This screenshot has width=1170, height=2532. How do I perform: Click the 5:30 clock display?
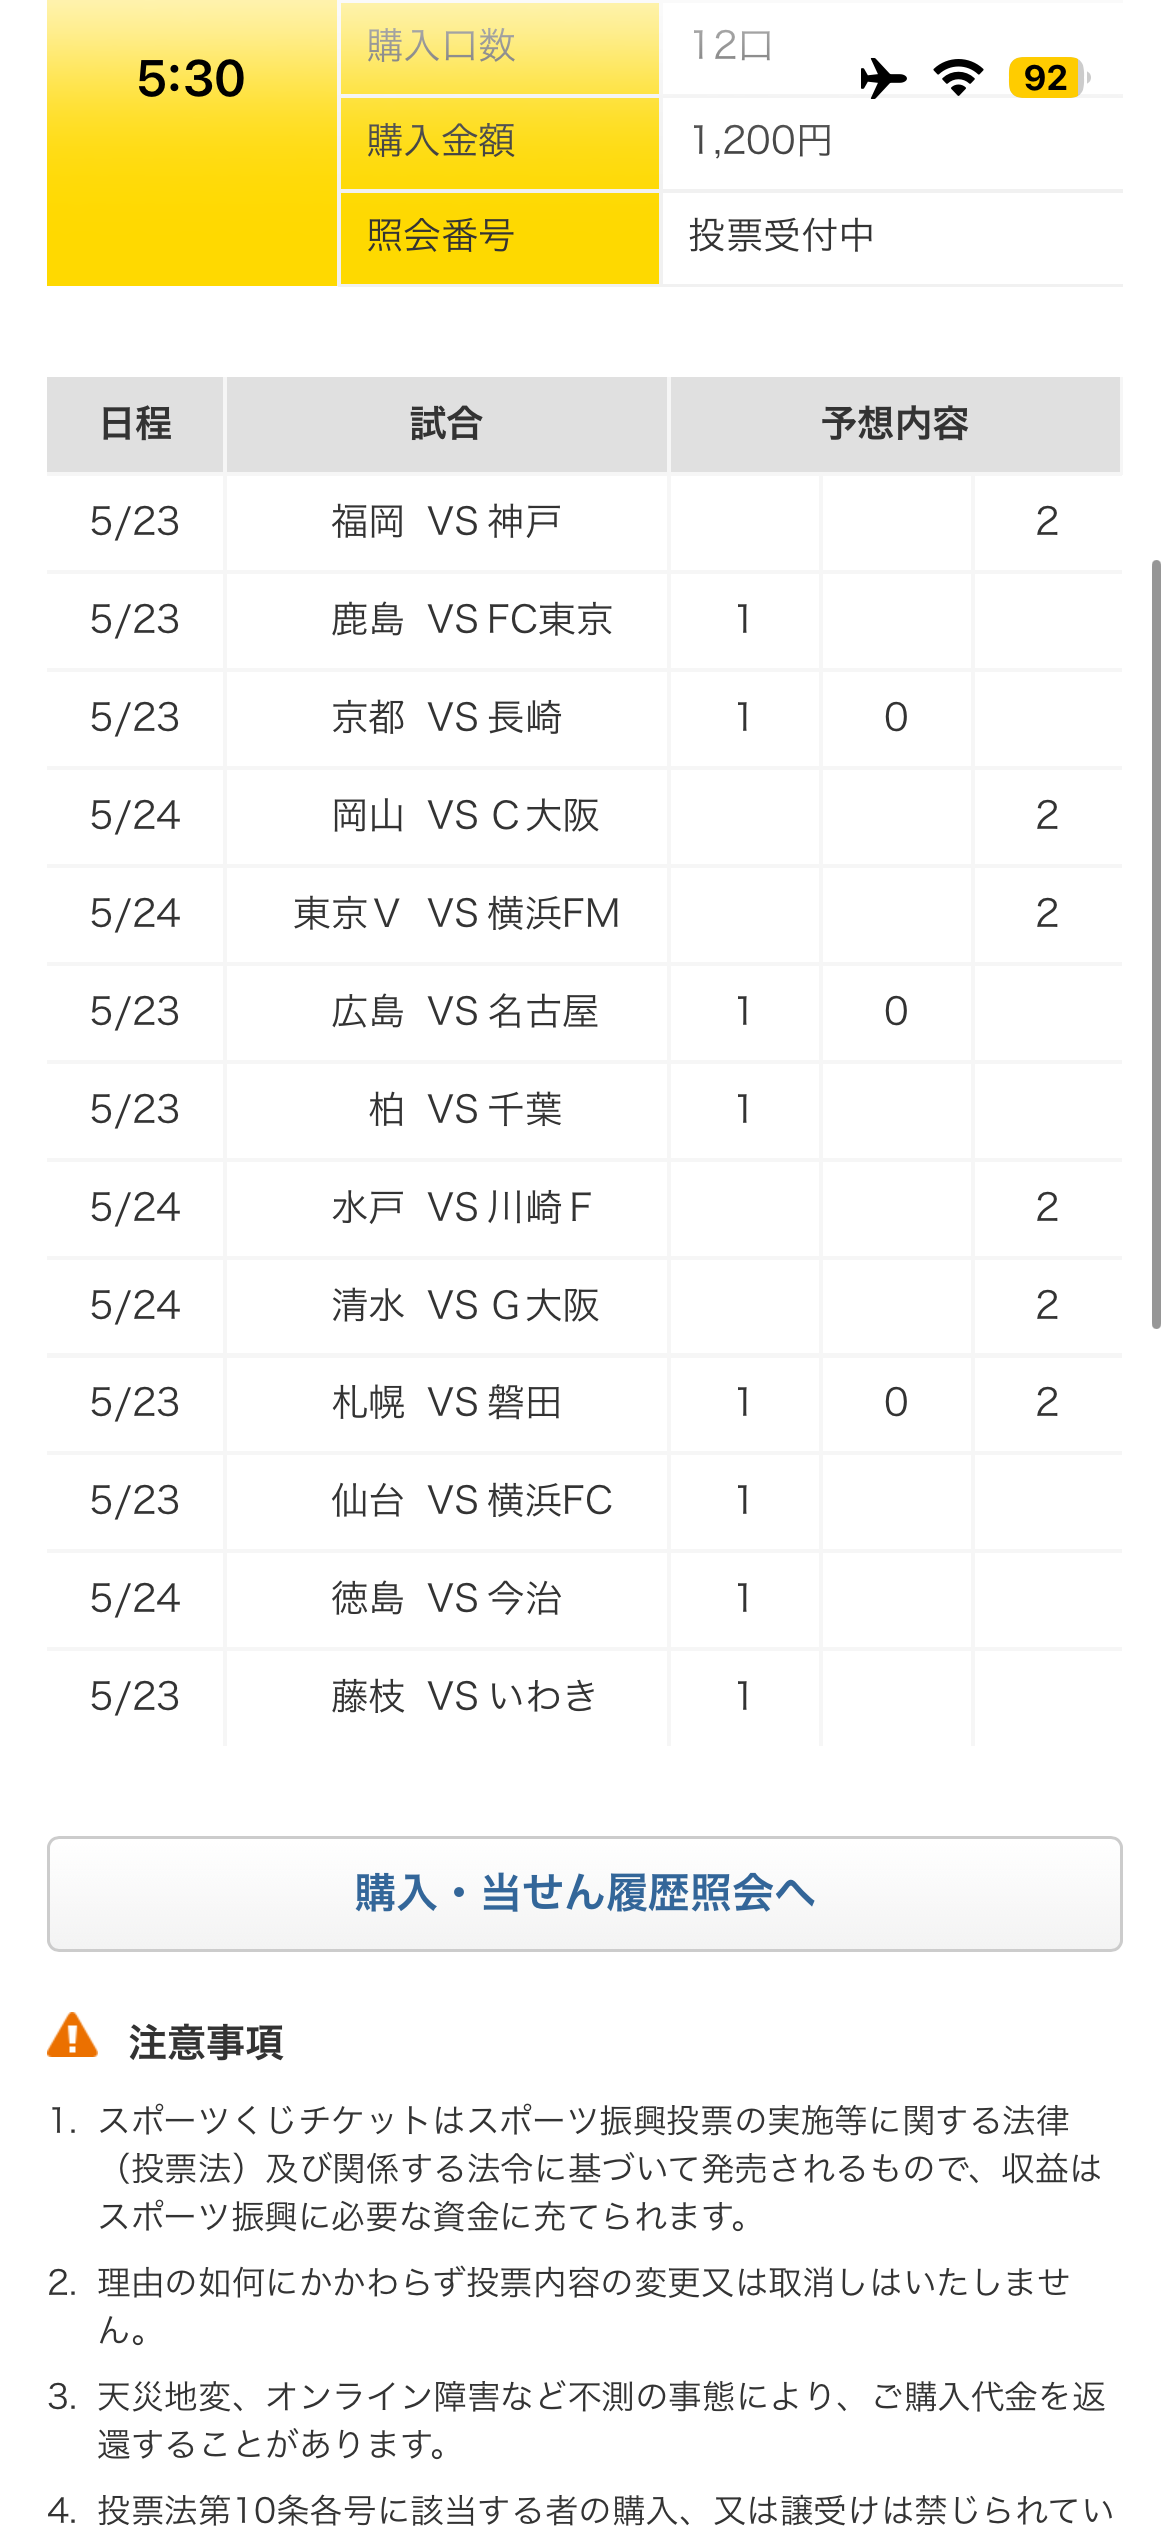(191, 78)
